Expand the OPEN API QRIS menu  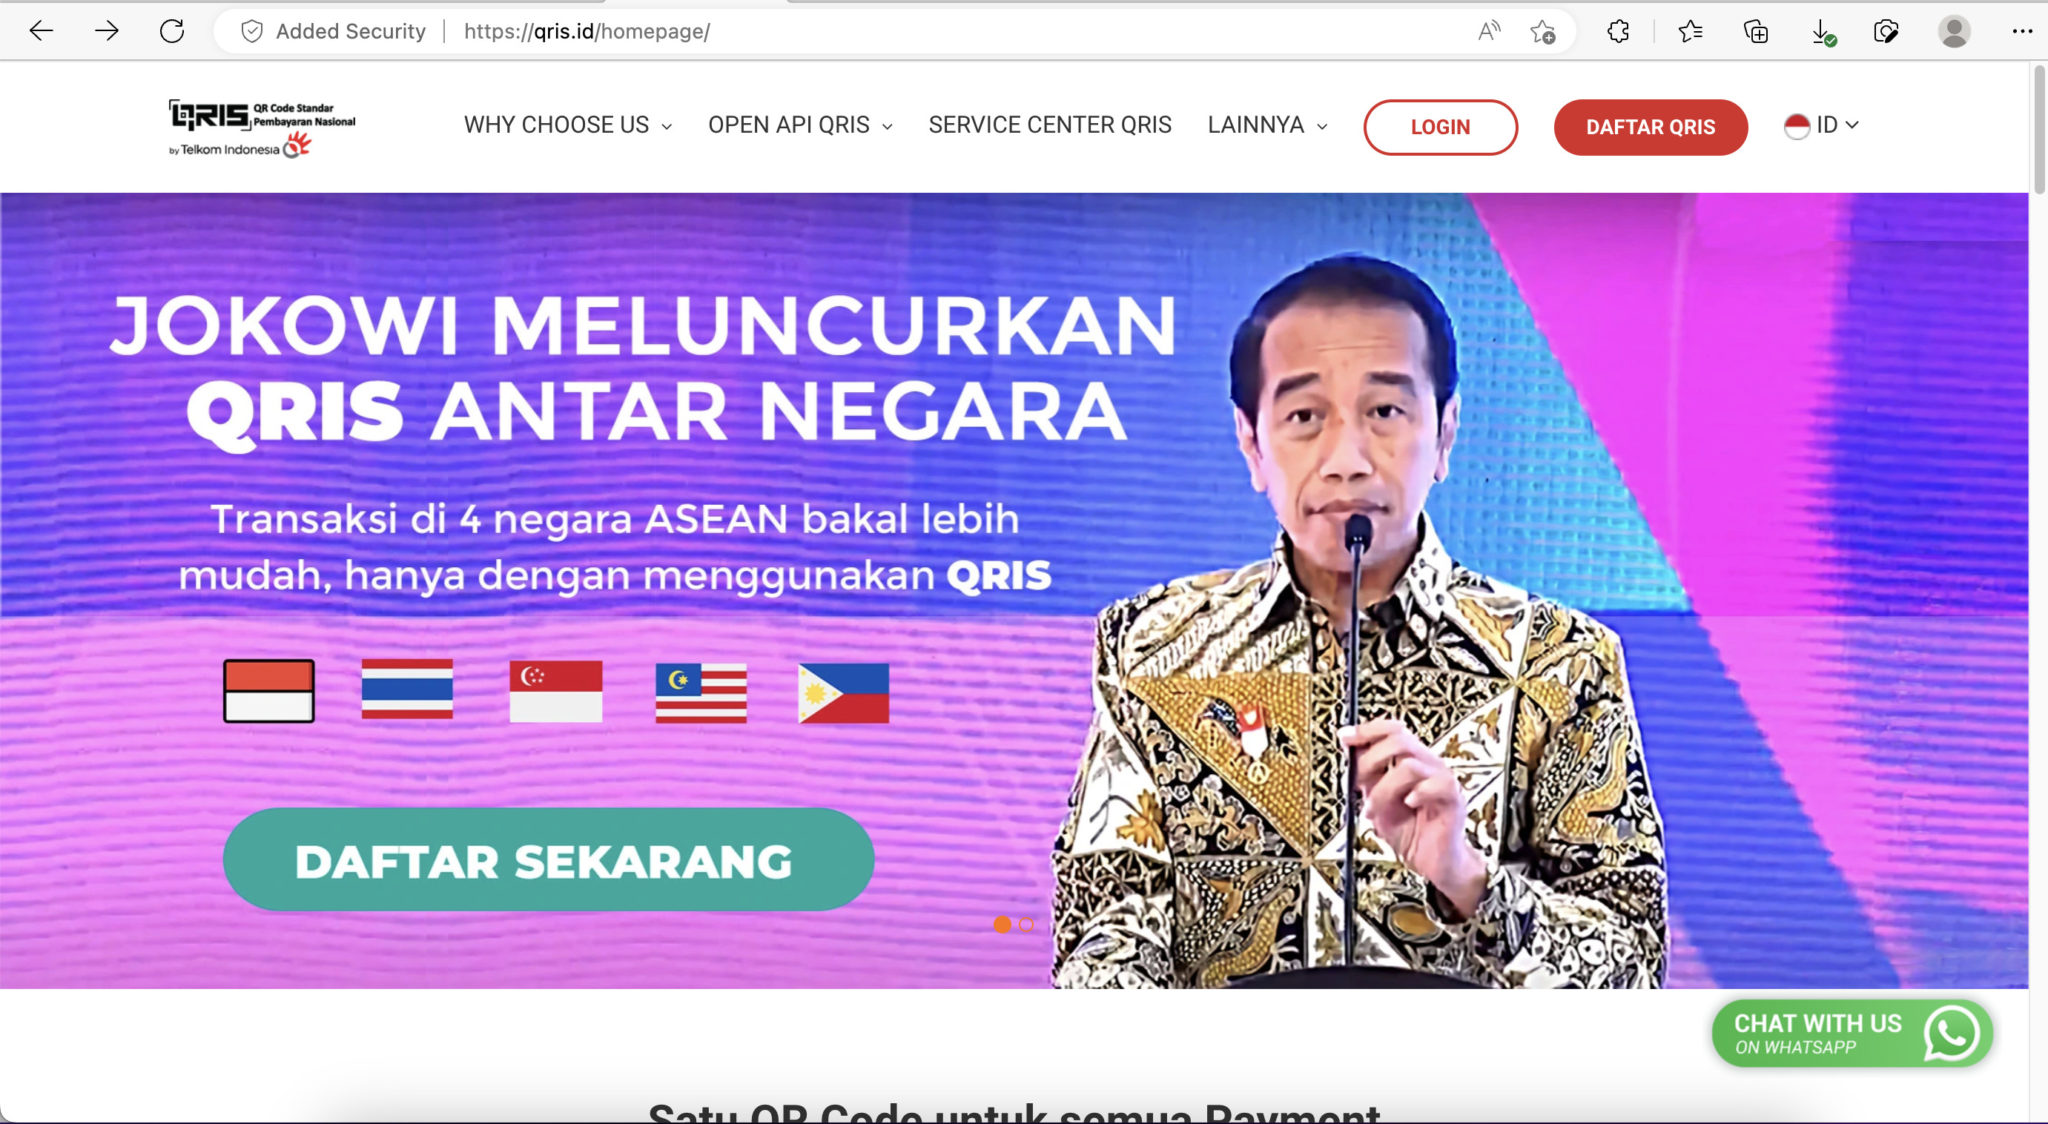[800, 125]
